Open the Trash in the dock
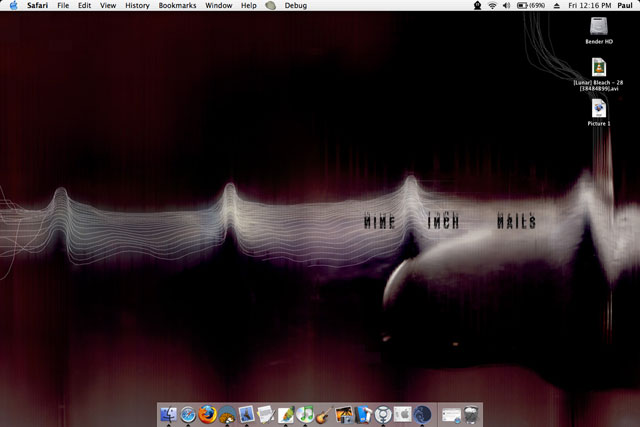Screen dimensions: 640x427 (471, 414)
